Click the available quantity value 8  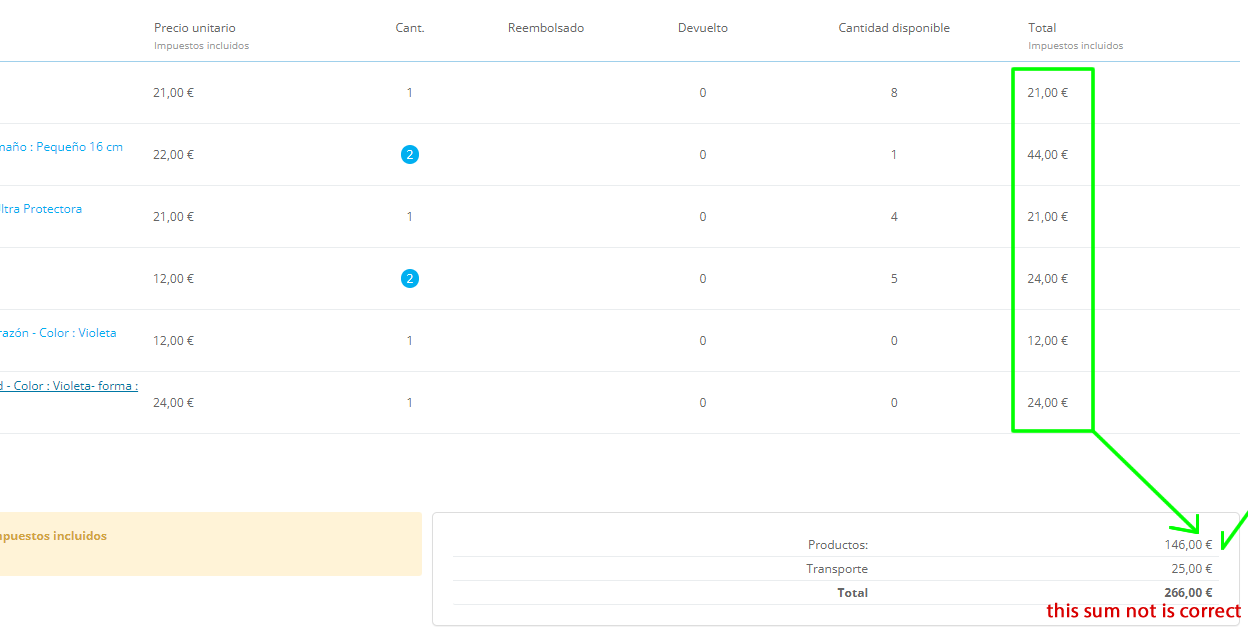pyautogui.click(x=894, y=93)
